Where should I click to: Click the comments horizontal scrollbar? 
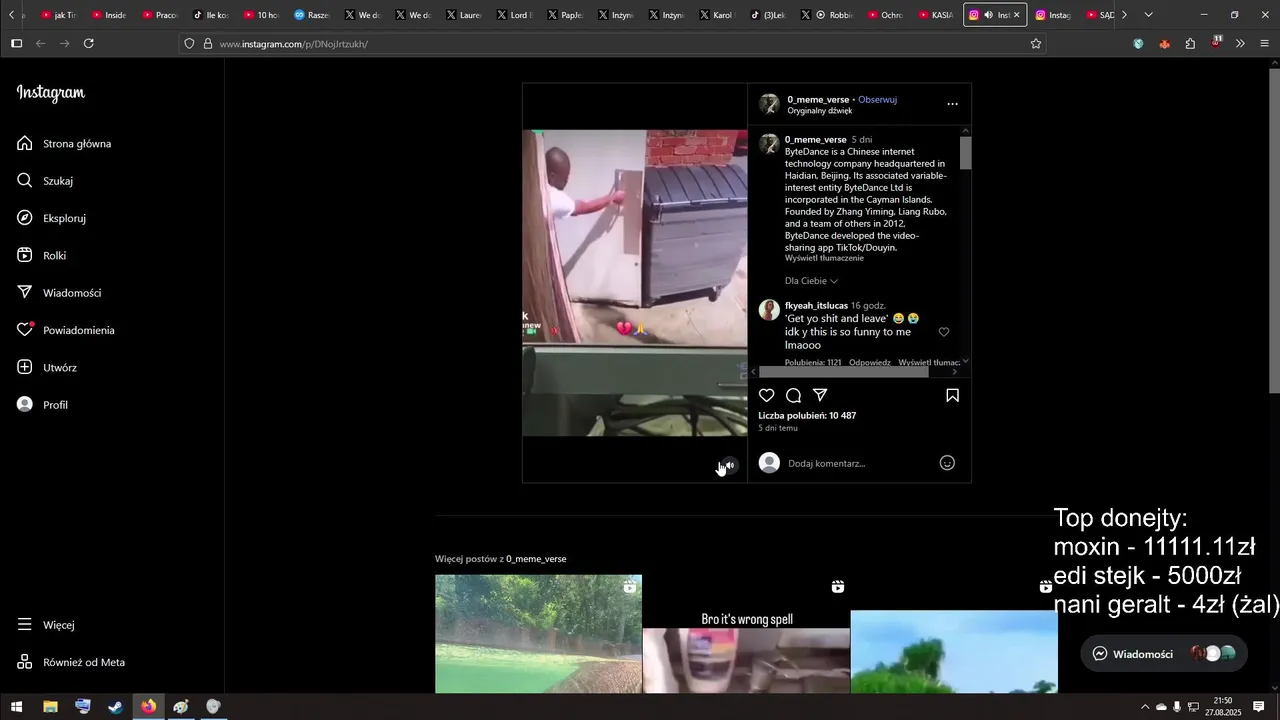843,372
